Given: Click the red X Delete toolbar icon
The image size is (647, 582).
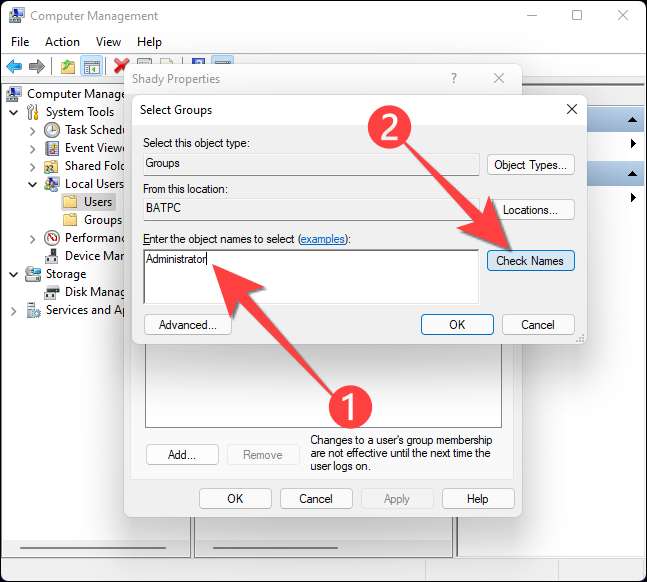Looking at the screenshot, I should [x=121, y=66].
